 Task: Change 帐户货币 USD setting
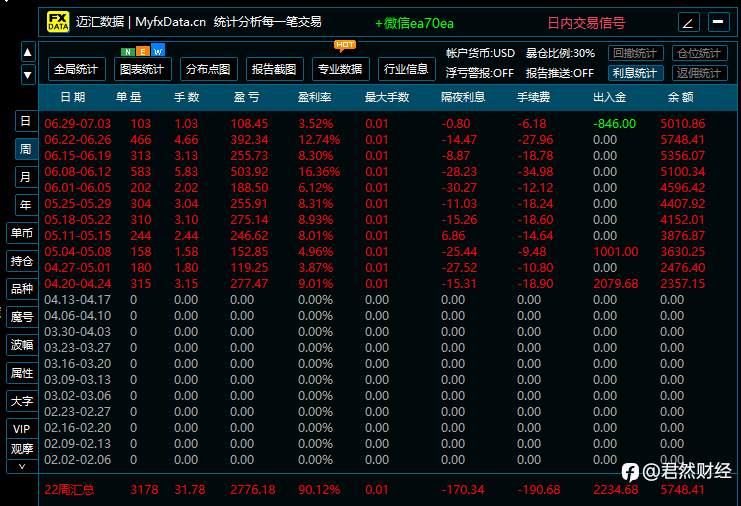click(480, 53)
